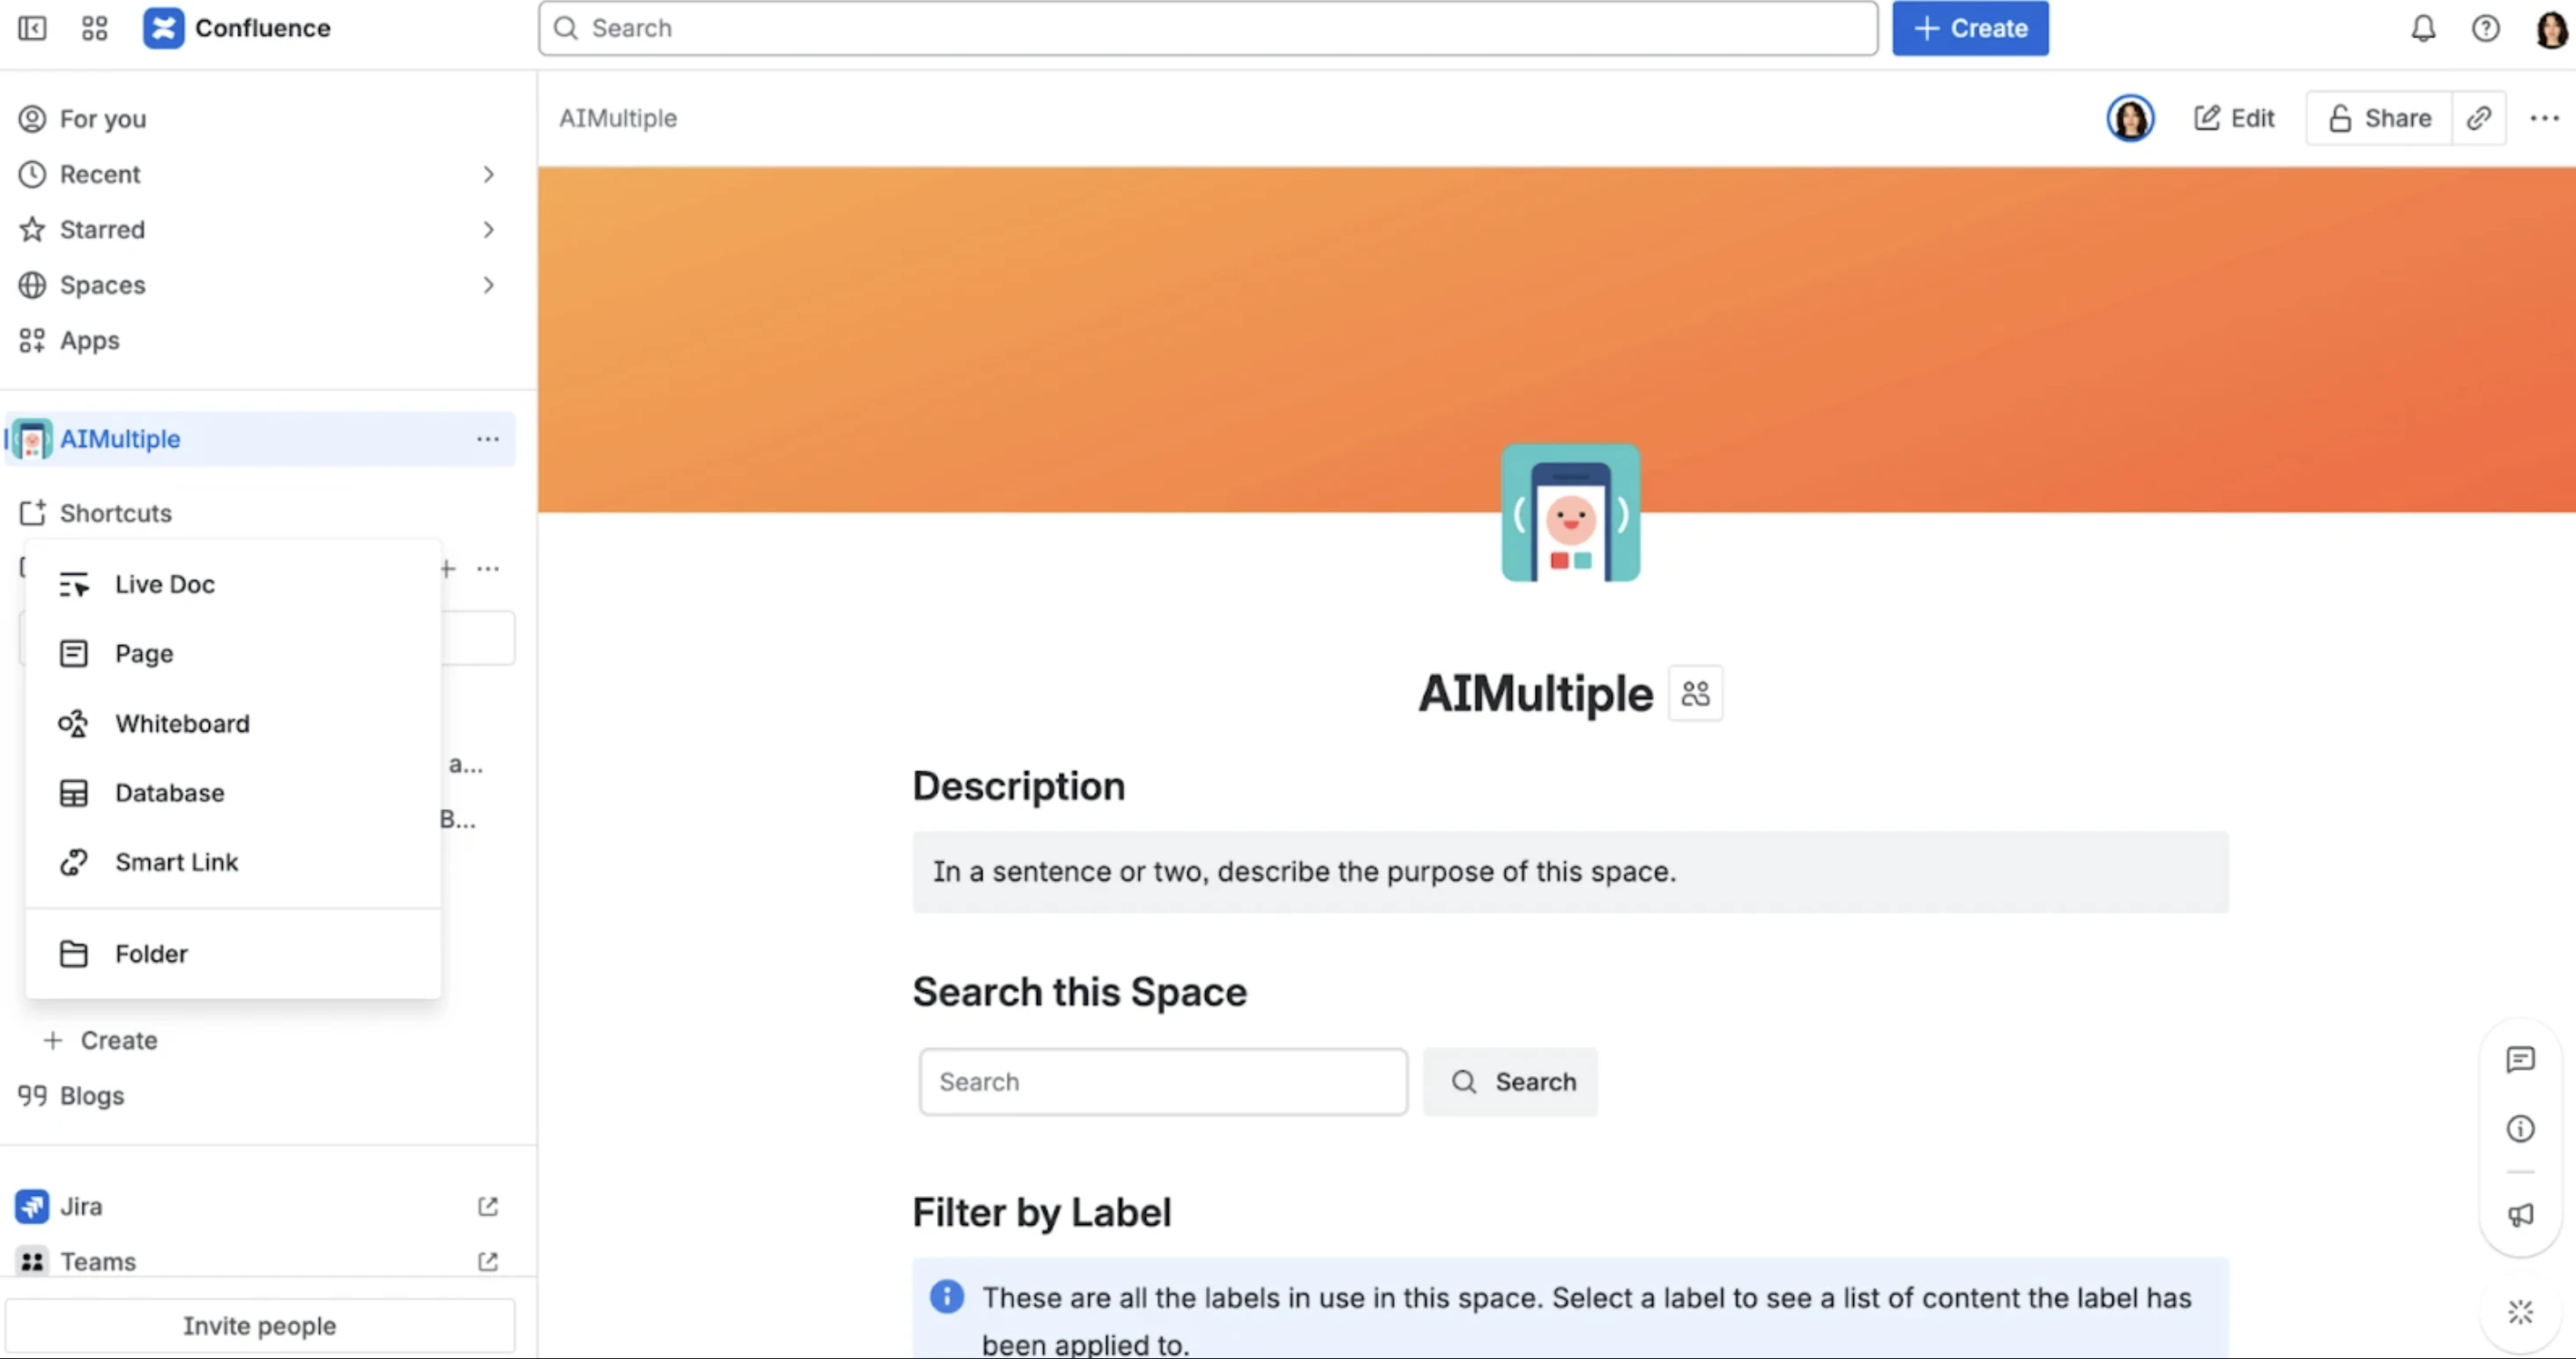2576x1359 pixels.
Task: Open the page more actions ellipsis
Action: tap(2544, 118)
